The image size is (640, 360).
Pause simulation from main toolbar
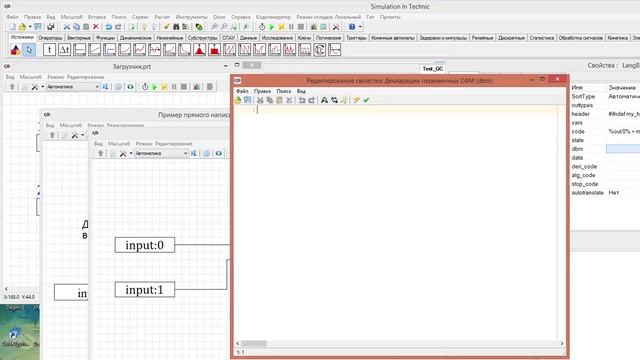(x=291, y=27)
